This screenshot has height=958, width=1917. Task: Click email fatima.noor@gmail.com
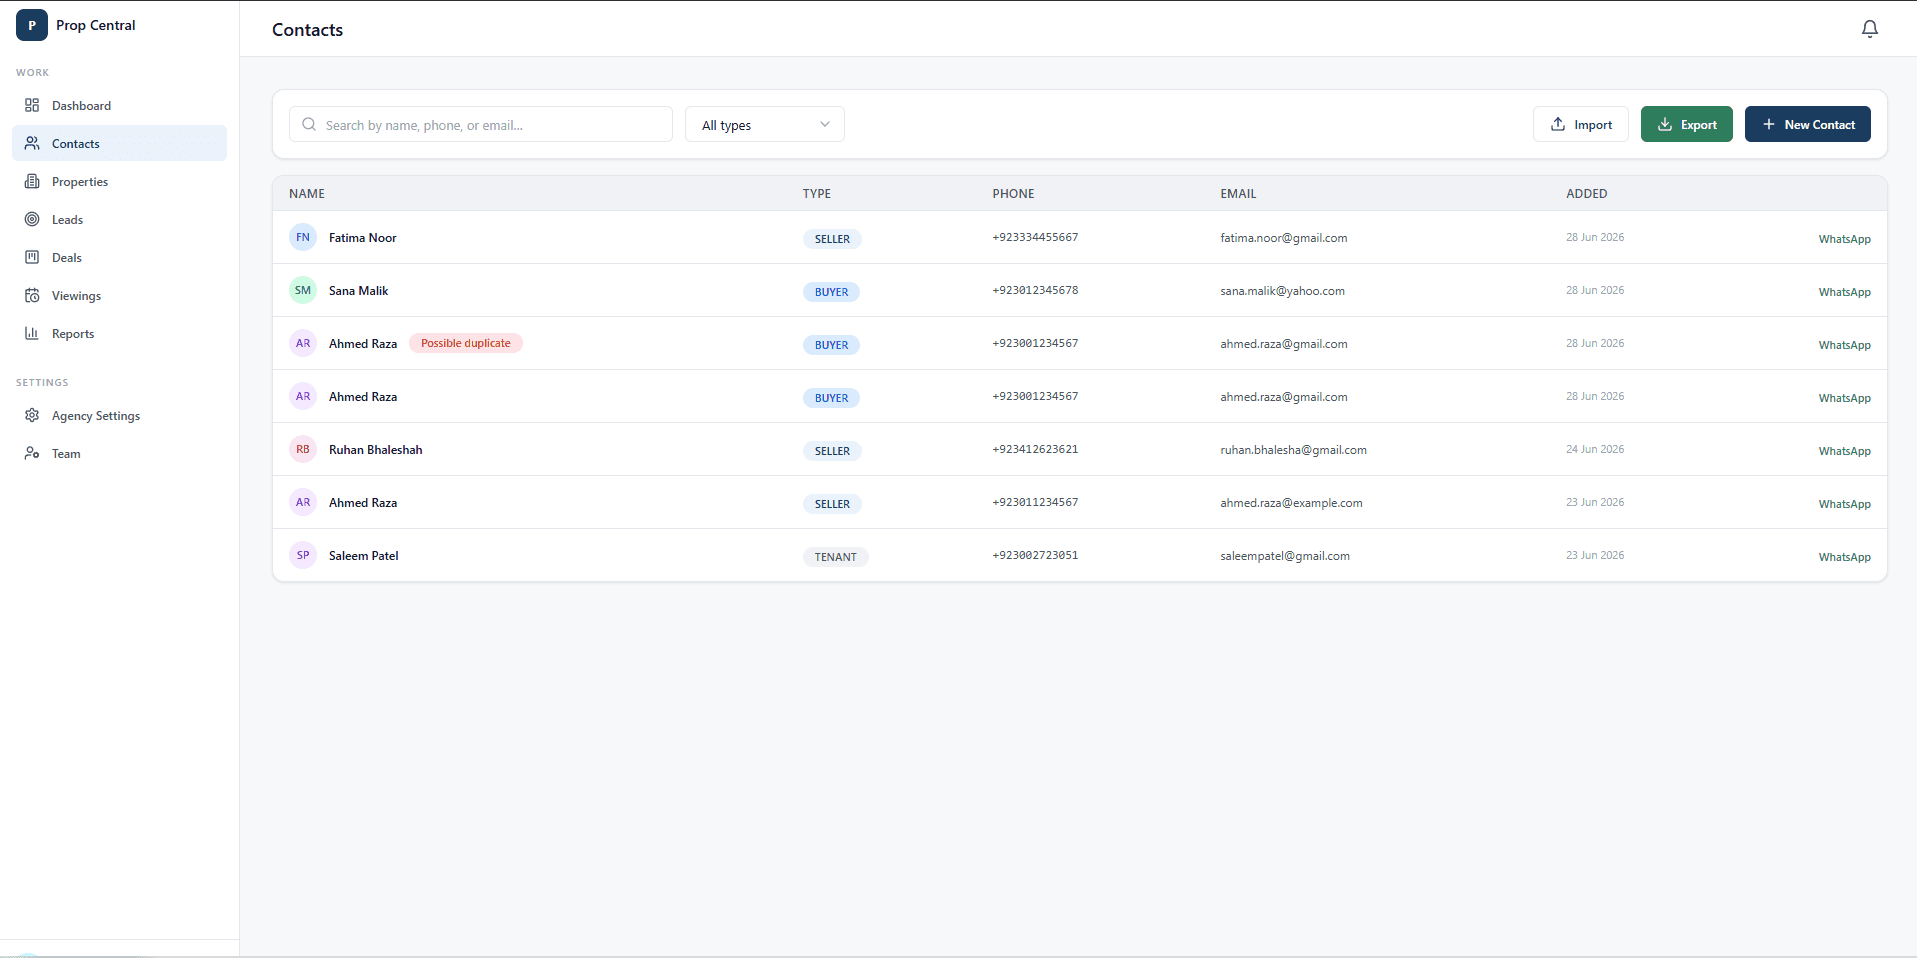(1284, 238)
